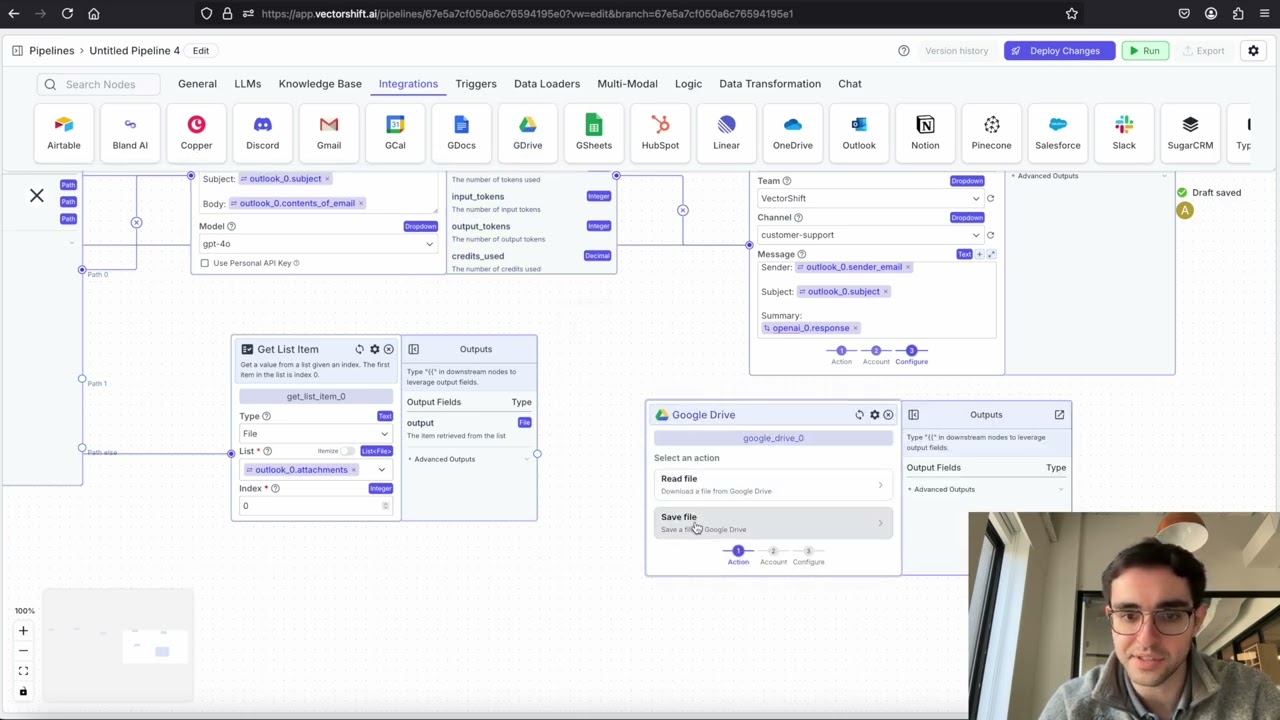Add an Outlook node
This screenshot has width=1280, height=720.
859,134
